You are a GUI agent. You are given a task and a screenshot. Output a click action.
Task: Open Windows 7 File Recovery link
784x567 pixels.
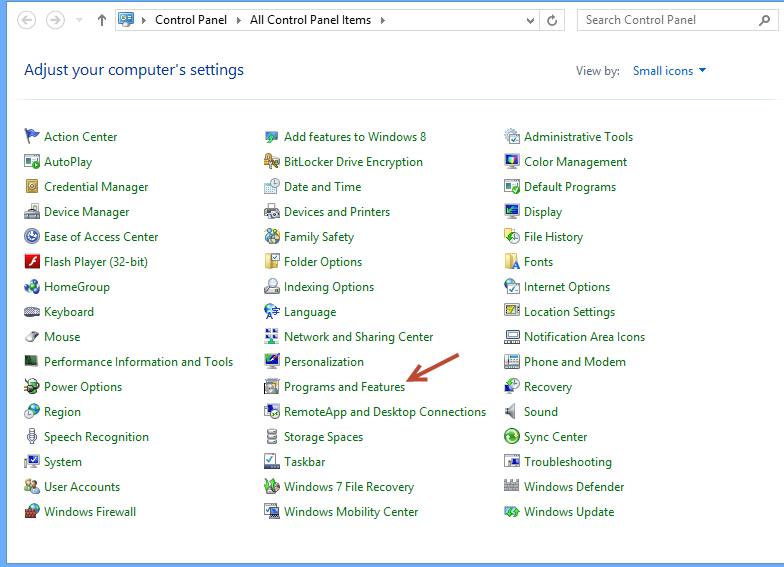point(348,486)
